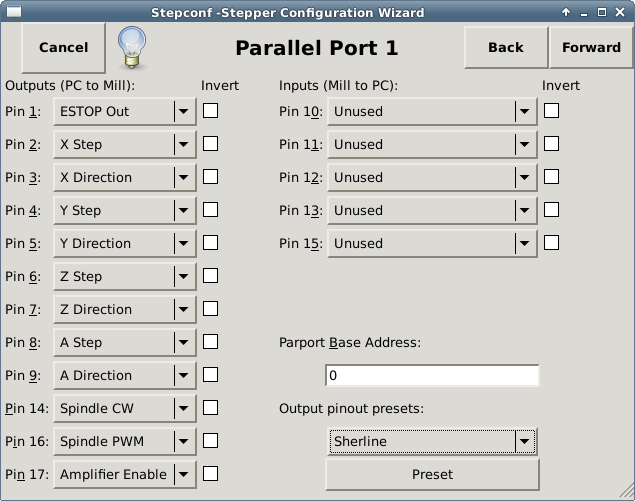Go Back to the previous page
635x501 pixels.
coord(505,47)
